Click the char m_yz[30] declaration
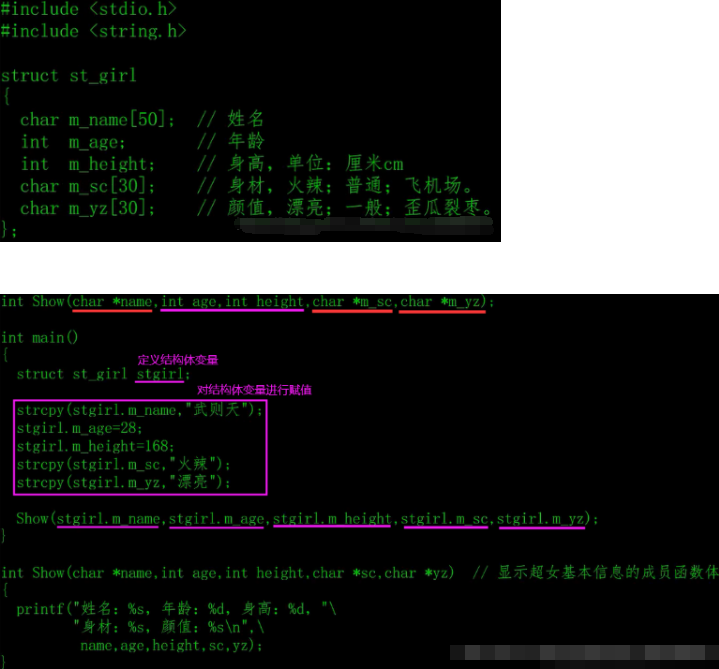The height and width of the screenshot is (669, 719). click(x=87, y=208)
